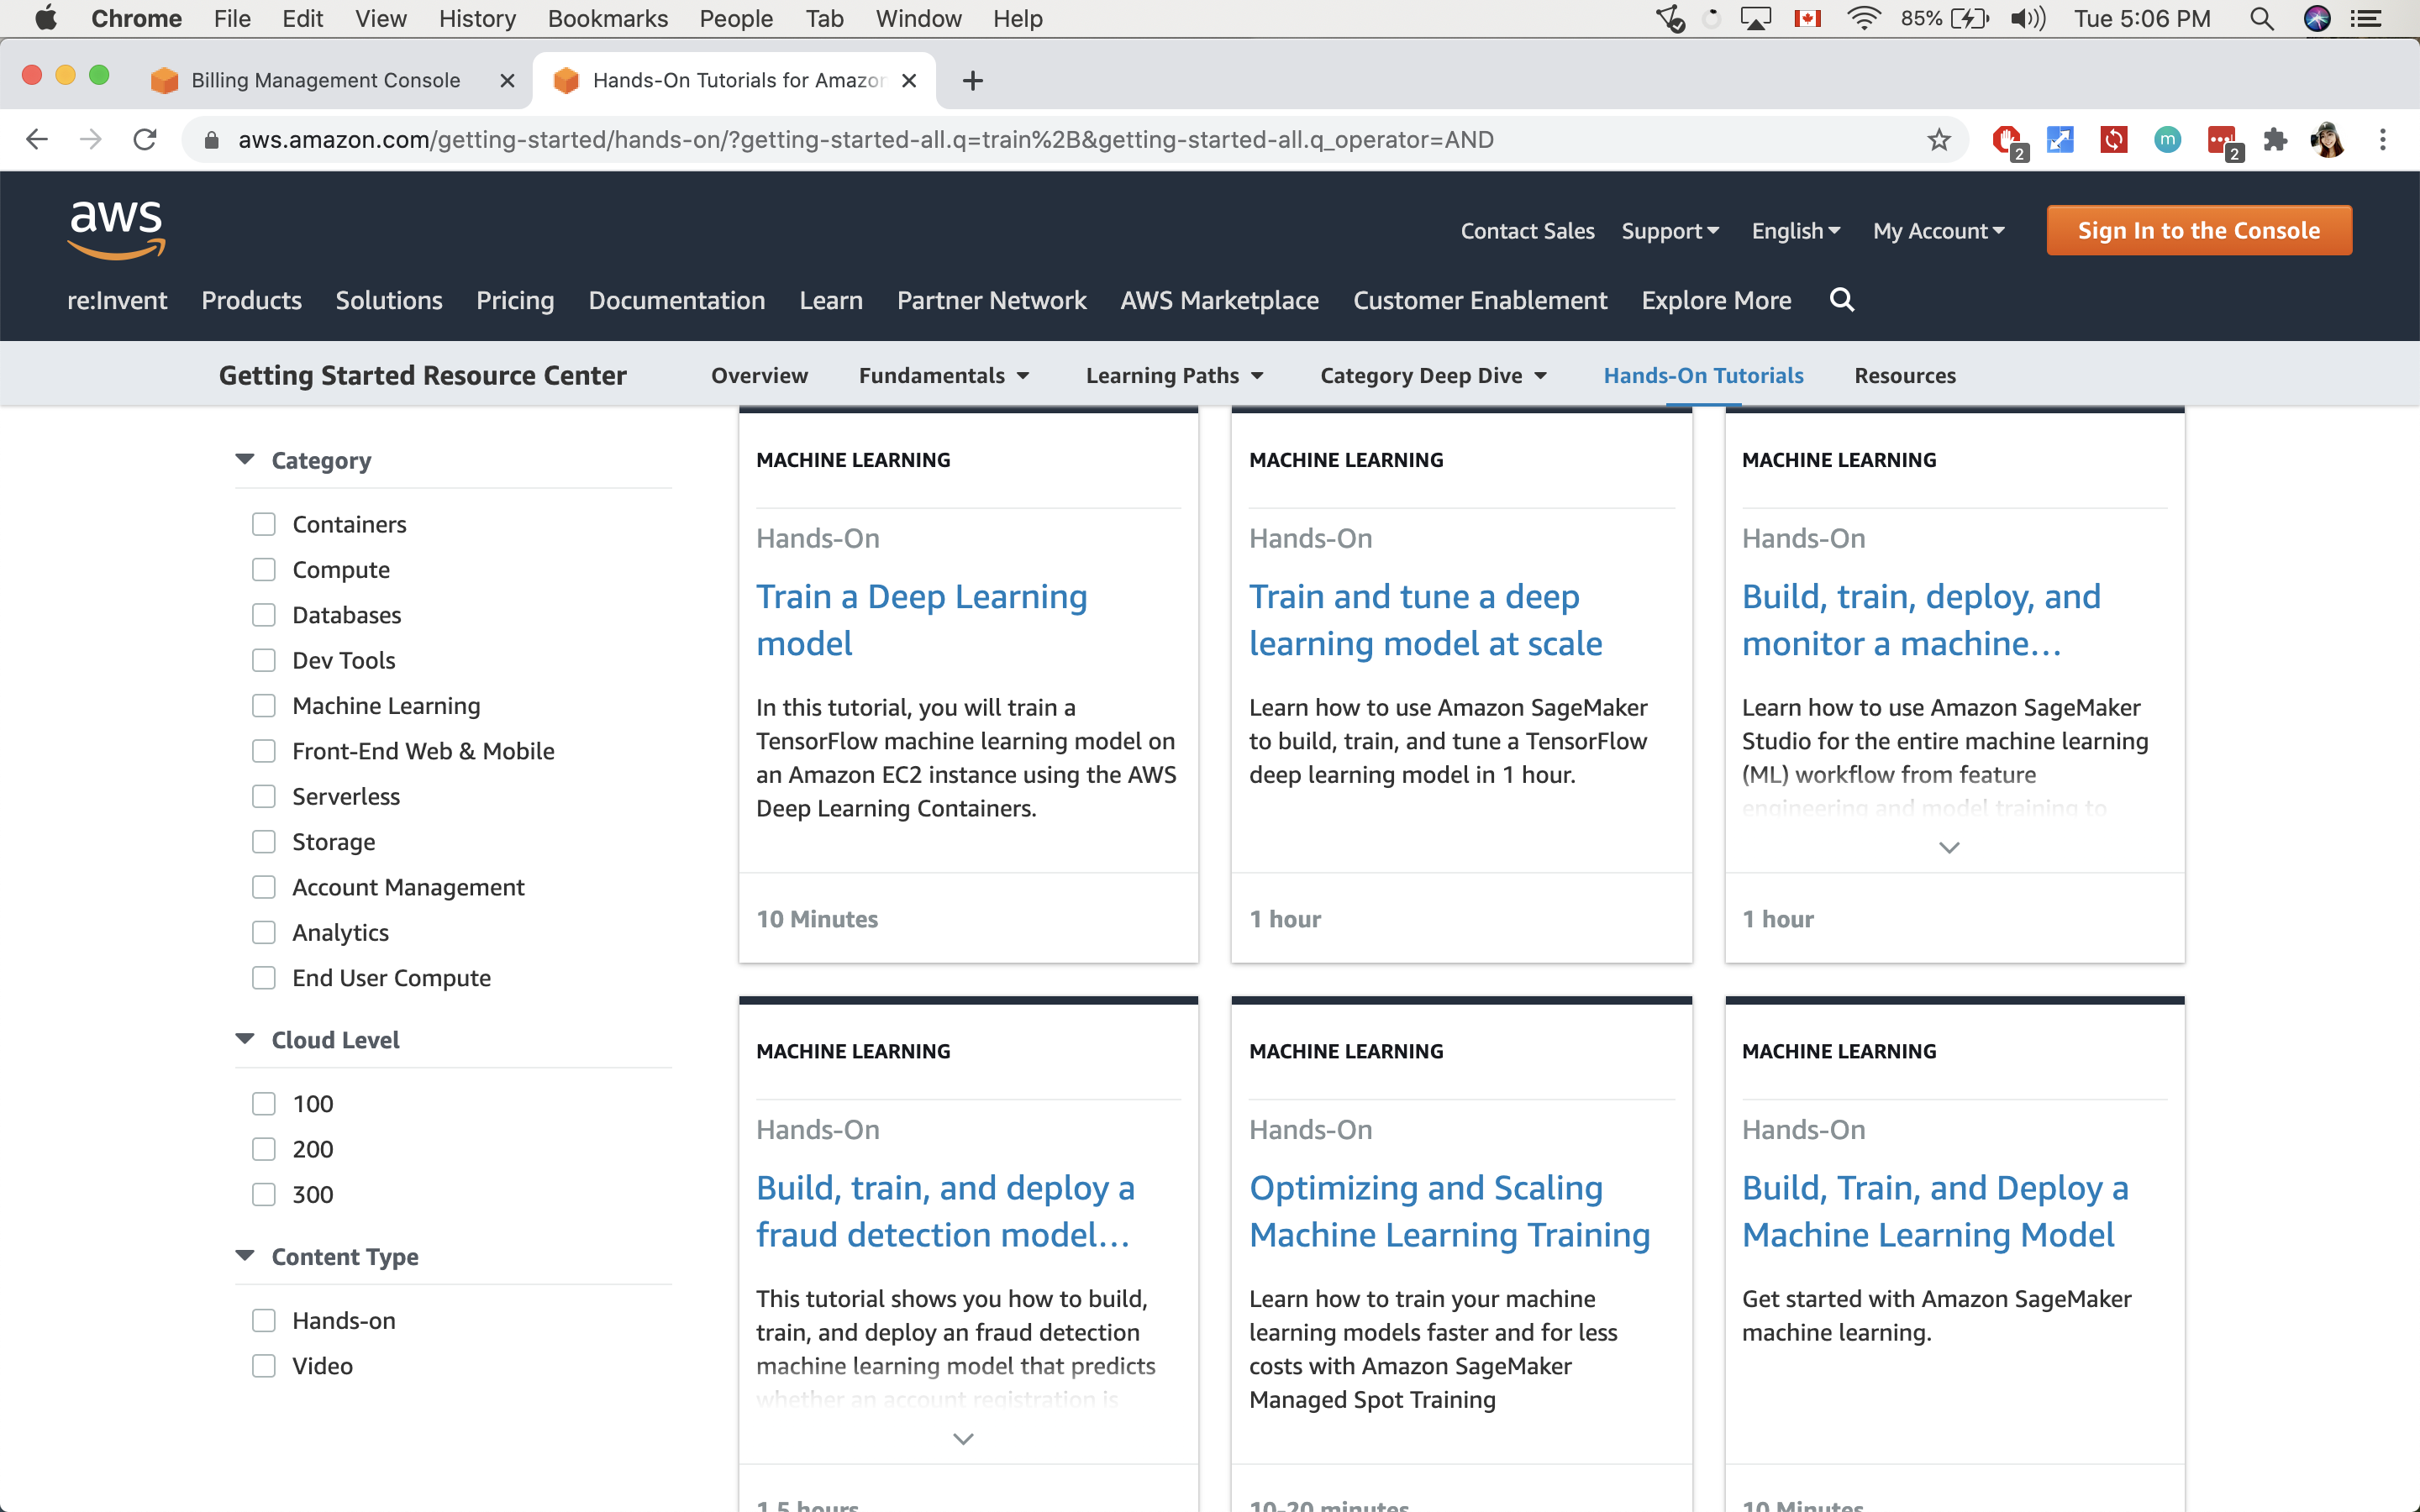
Task: Click the volume icon in menu bar
Action: click(x=2028, y=19)
